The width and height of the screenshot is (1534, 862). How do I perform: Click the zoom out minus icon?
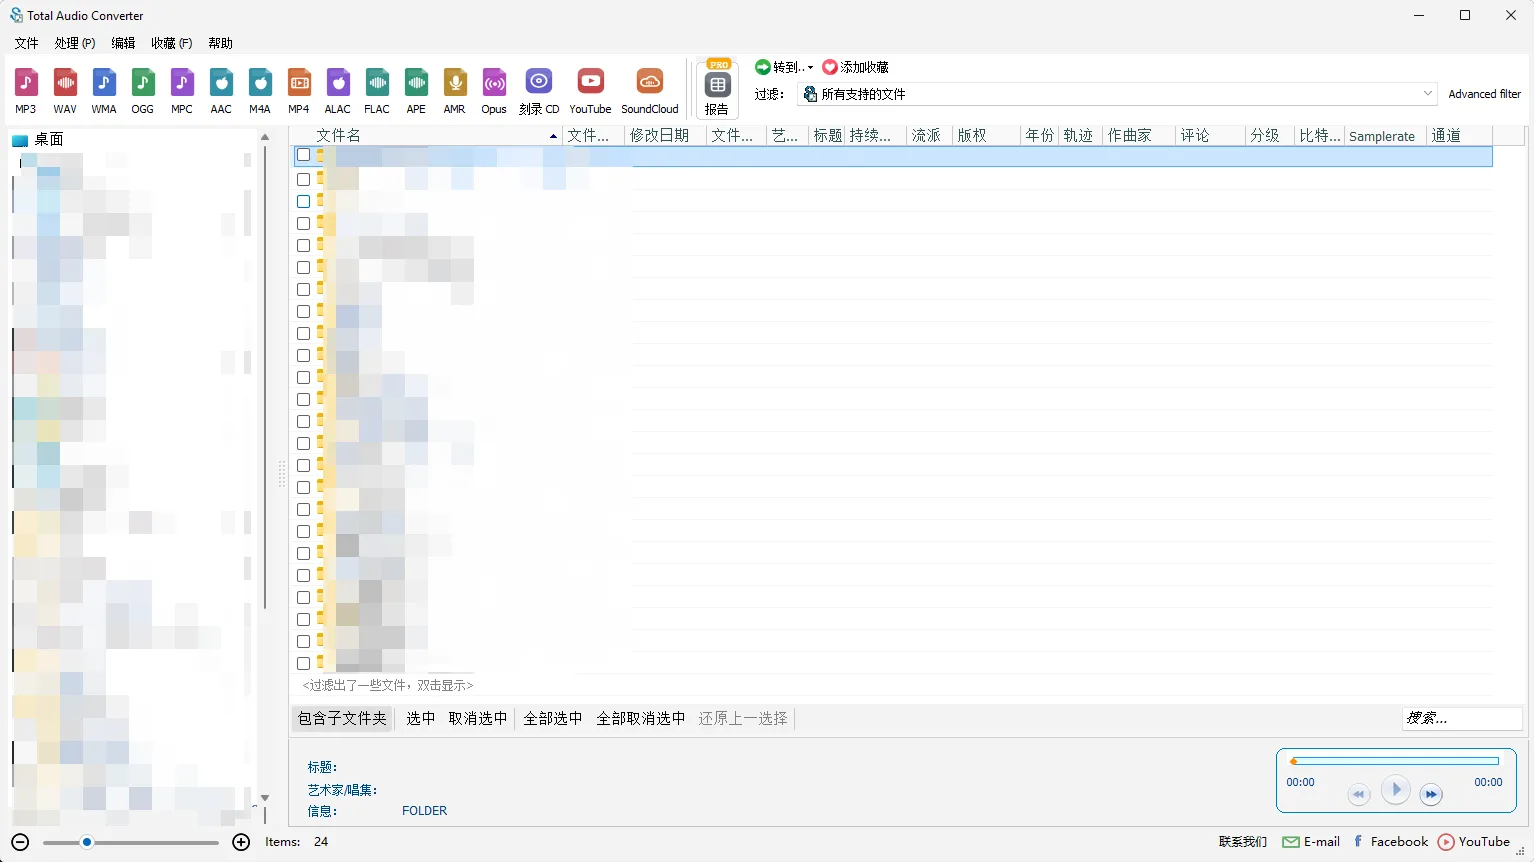(21, 842)
